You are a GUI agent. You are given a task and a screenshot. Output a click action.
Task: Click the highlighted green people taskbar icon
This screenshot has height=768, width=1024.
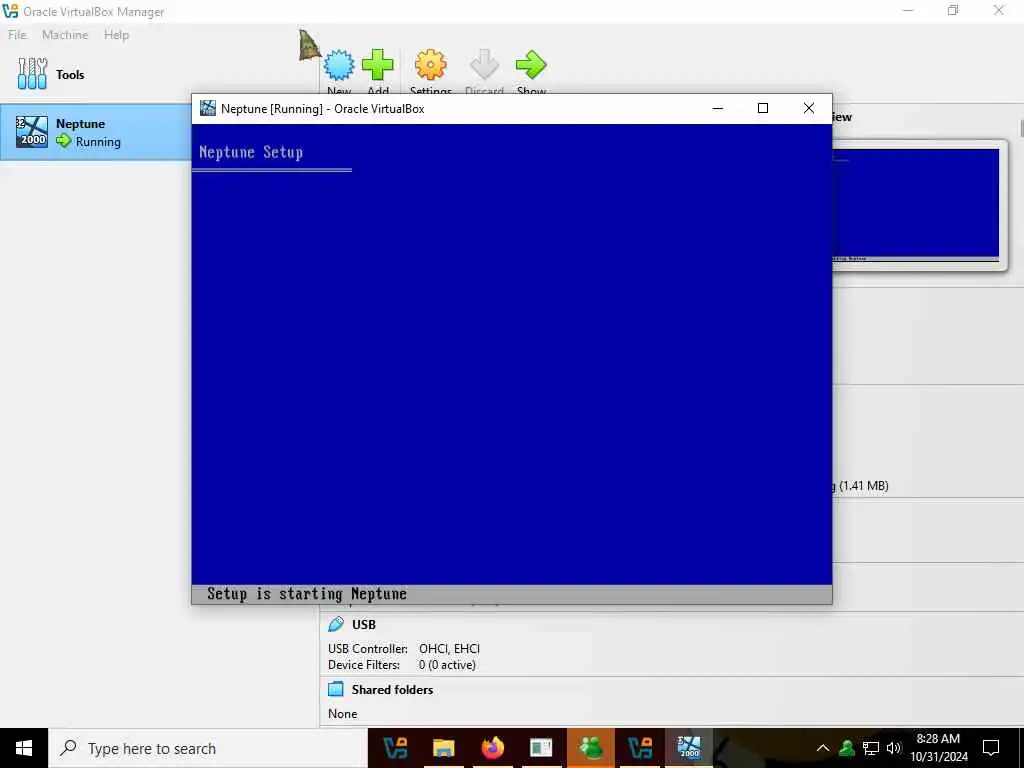[590, 748]
